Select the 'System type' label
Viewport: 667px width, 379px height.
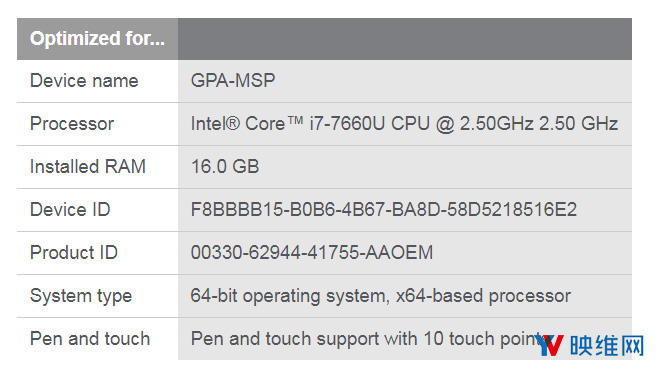(x=81, y=296)
